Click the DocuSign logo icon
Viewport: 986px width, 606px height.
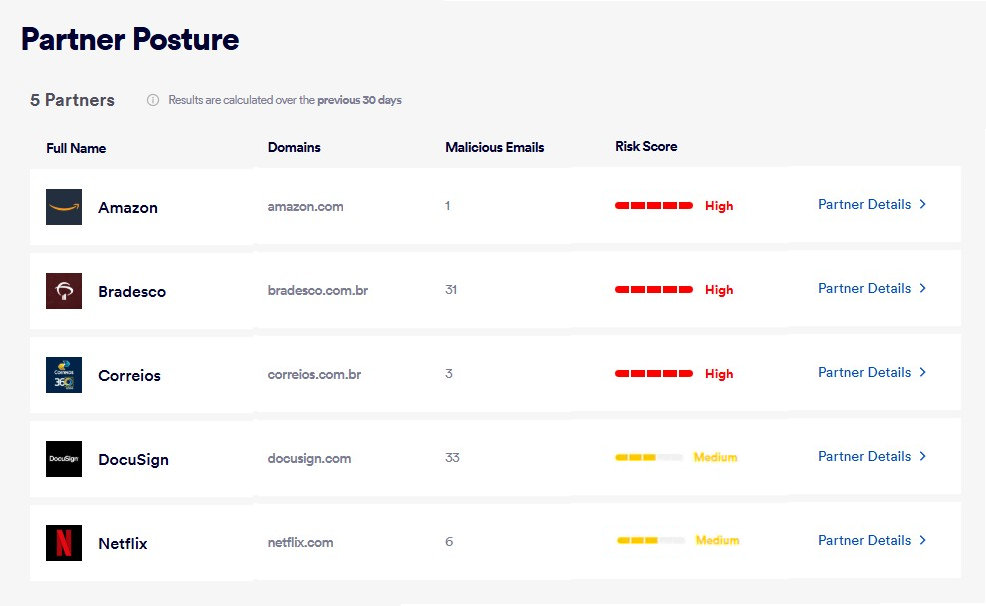coord(64,459)
